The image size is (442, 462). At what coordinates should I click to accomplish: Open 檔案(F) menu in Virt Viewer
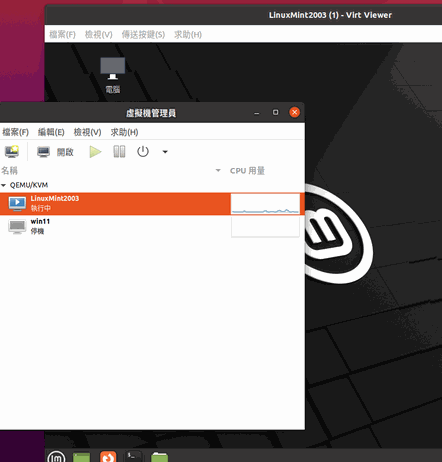point(62,34)
